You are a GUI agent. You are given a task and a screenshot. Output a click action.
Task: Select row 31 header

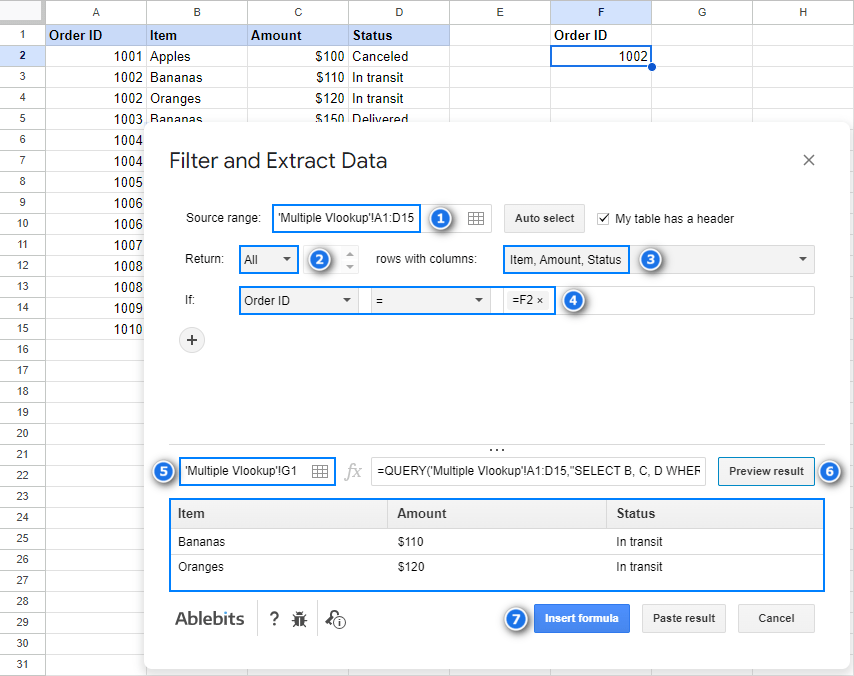click(22, 664)
